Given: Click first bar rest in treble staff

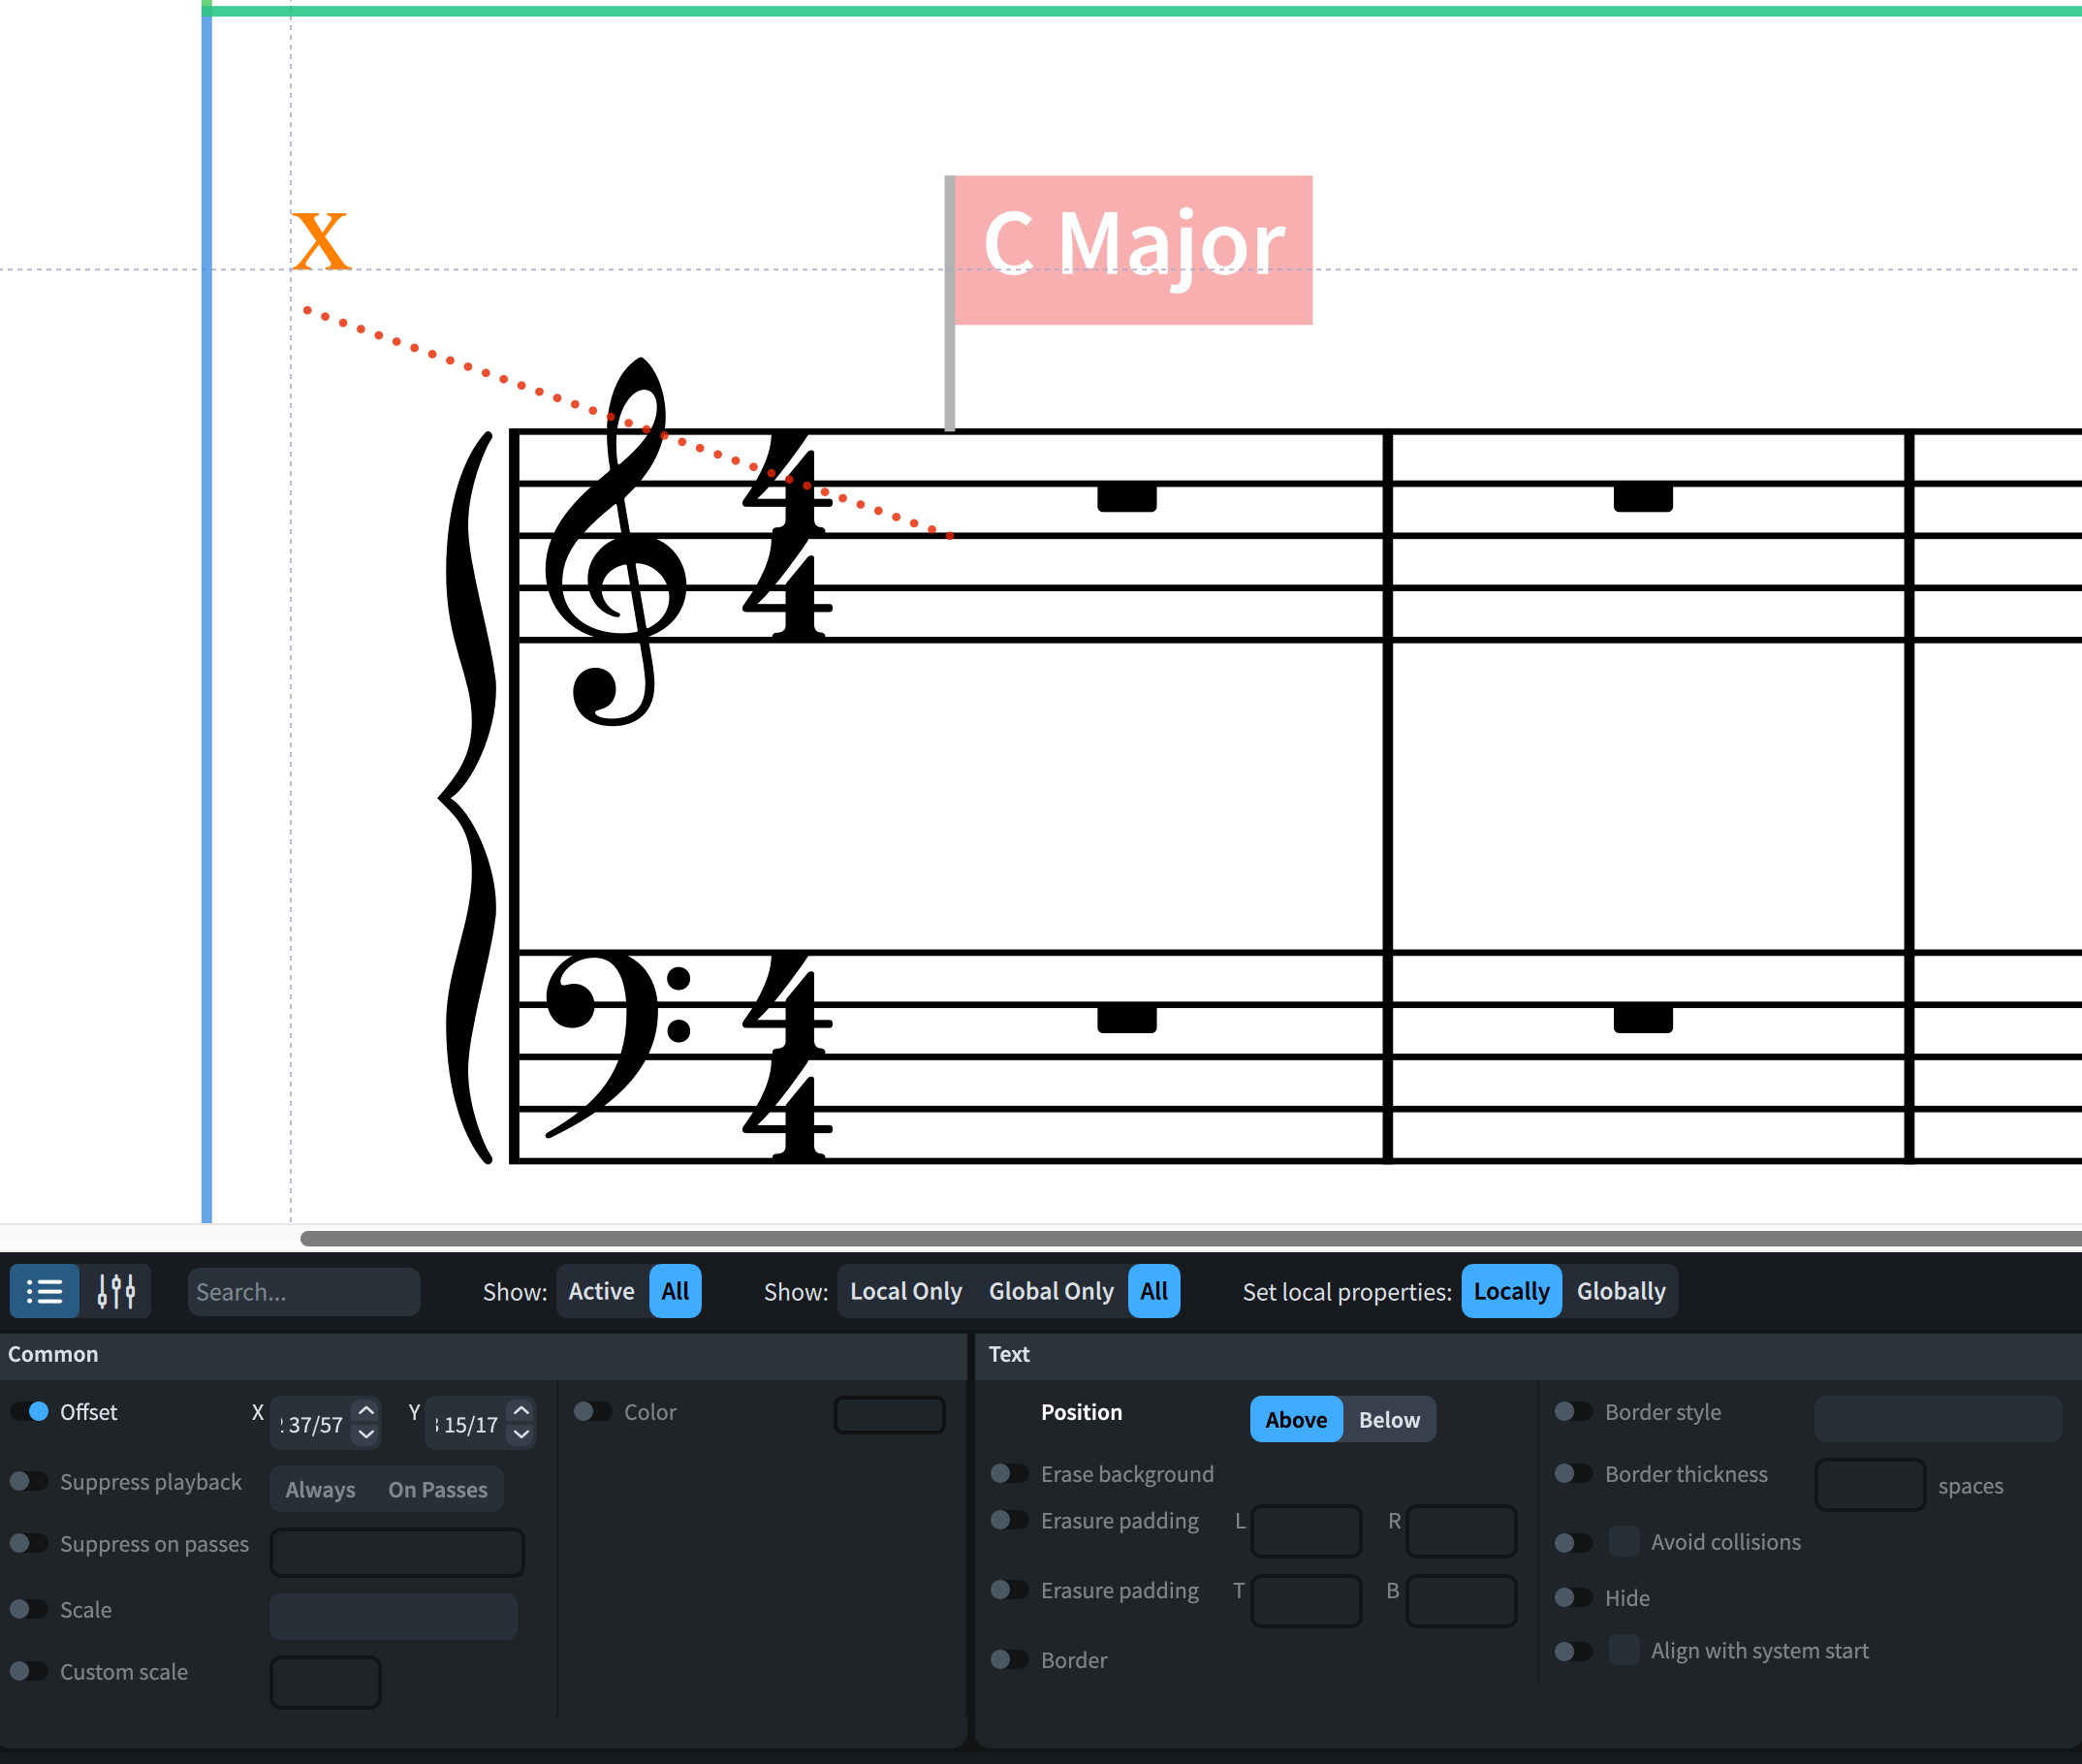Looking at the screenshot, I should [x=1126, y=497].
